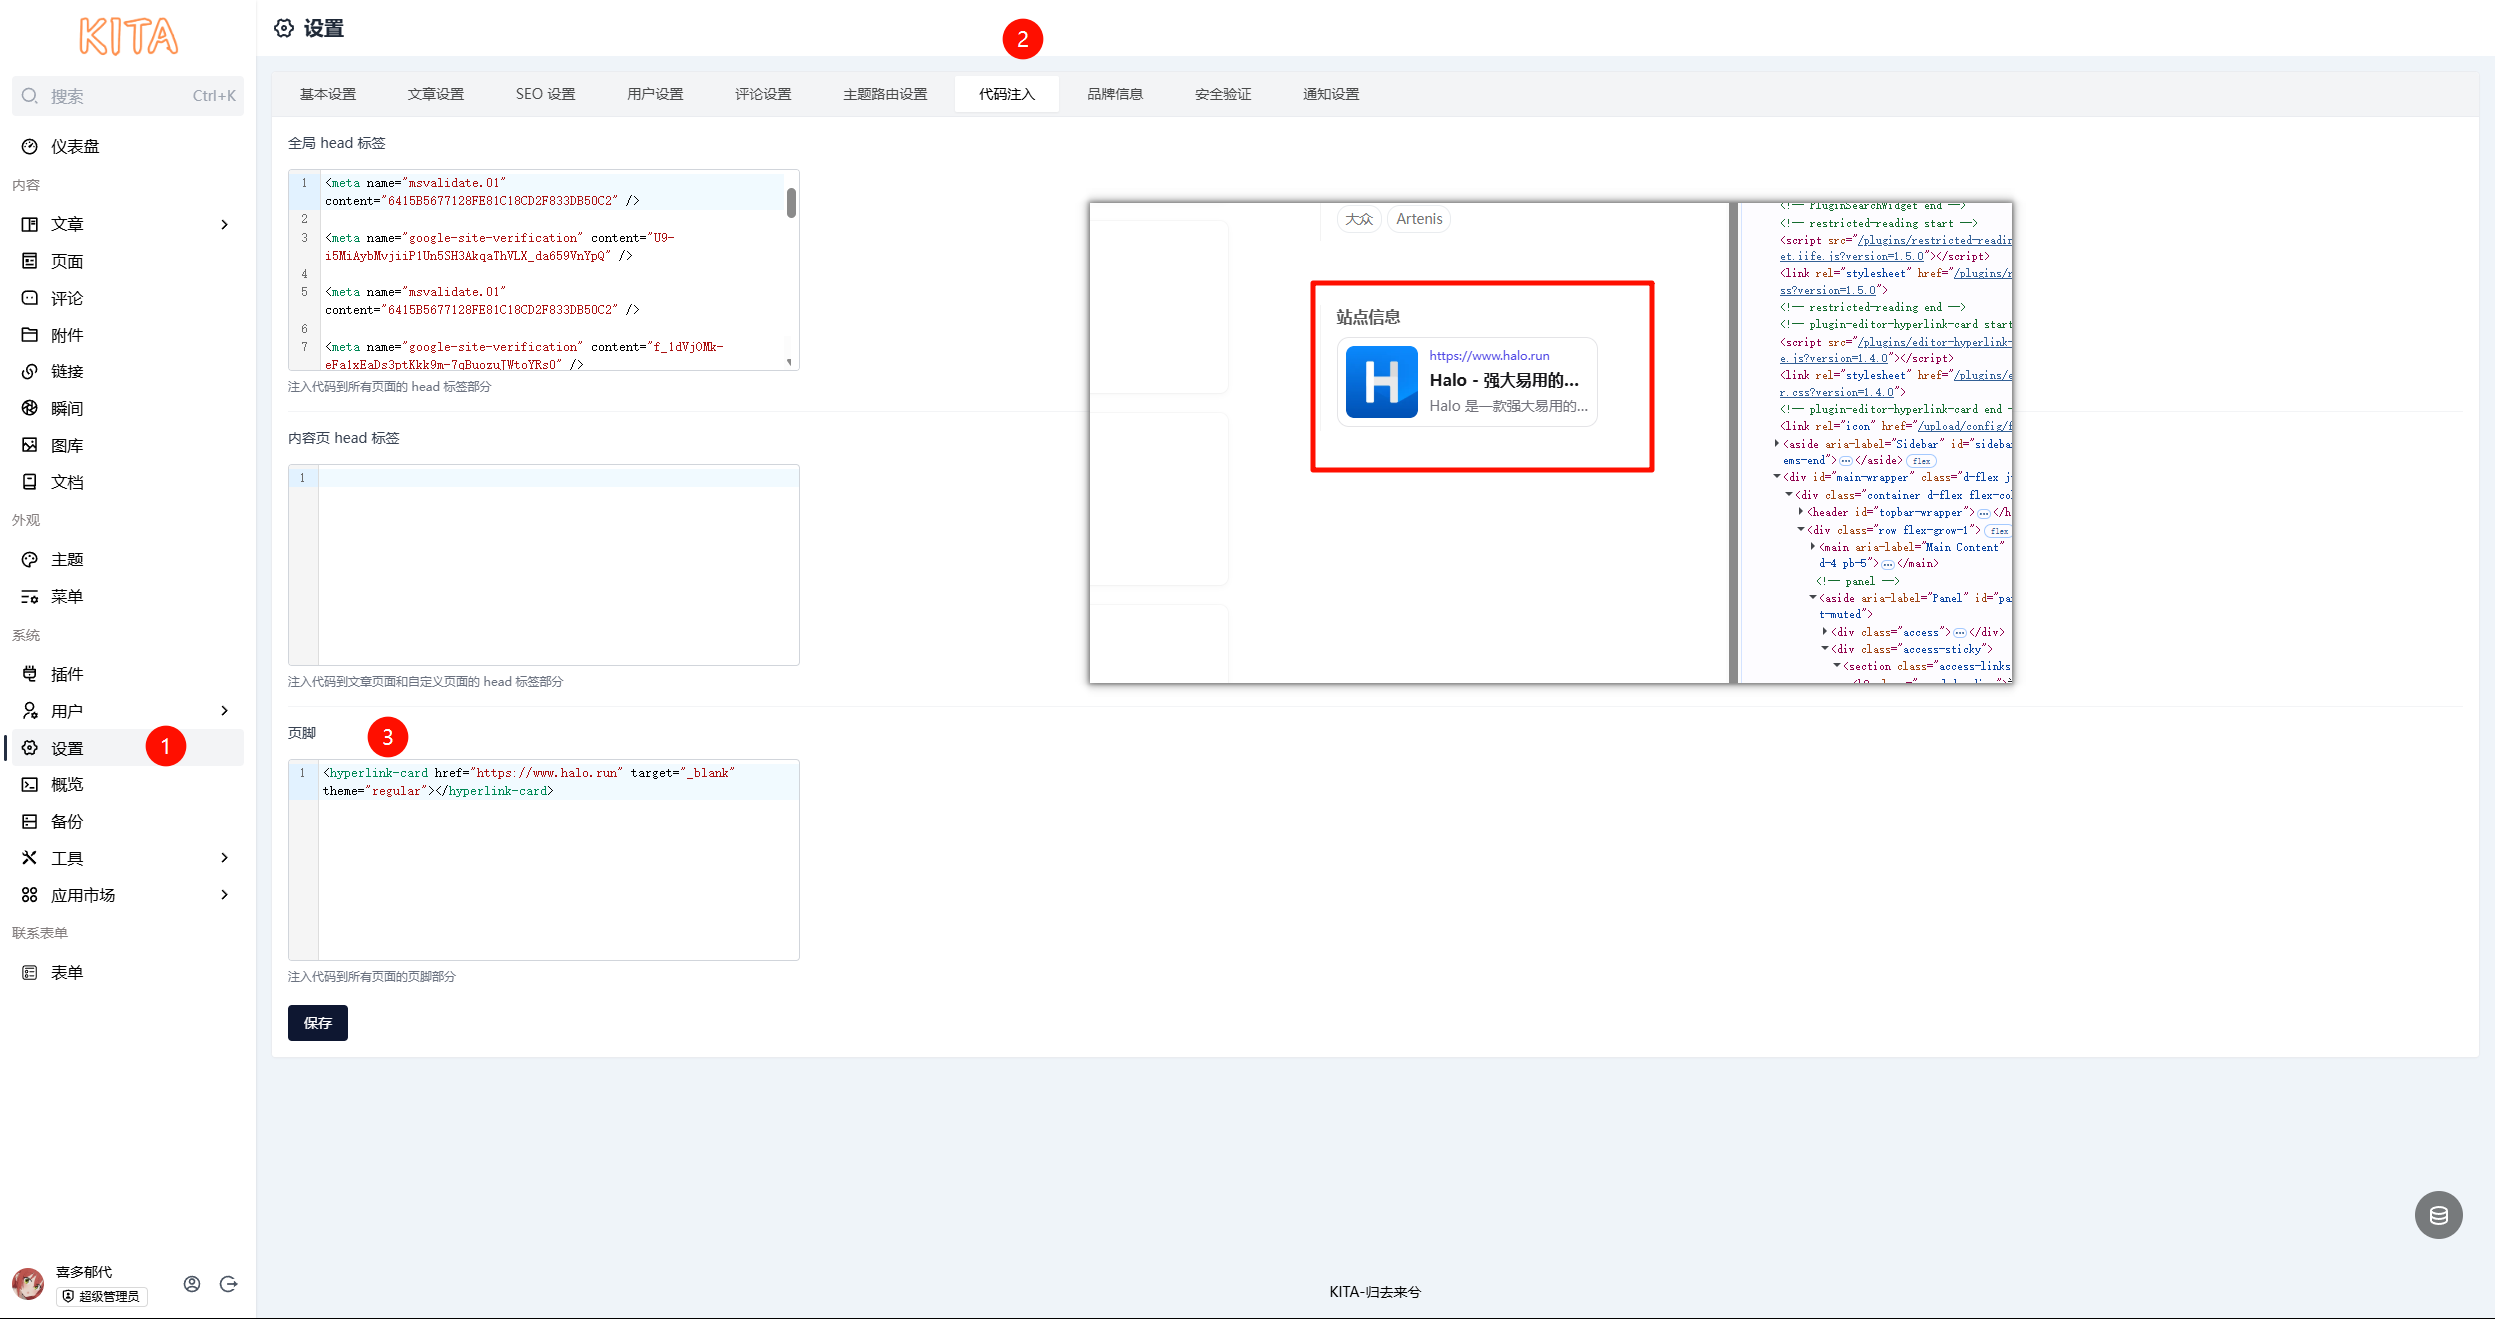Click the floating database icon button
Screen dimensions: 2495x1319
pos(2438,1215)
